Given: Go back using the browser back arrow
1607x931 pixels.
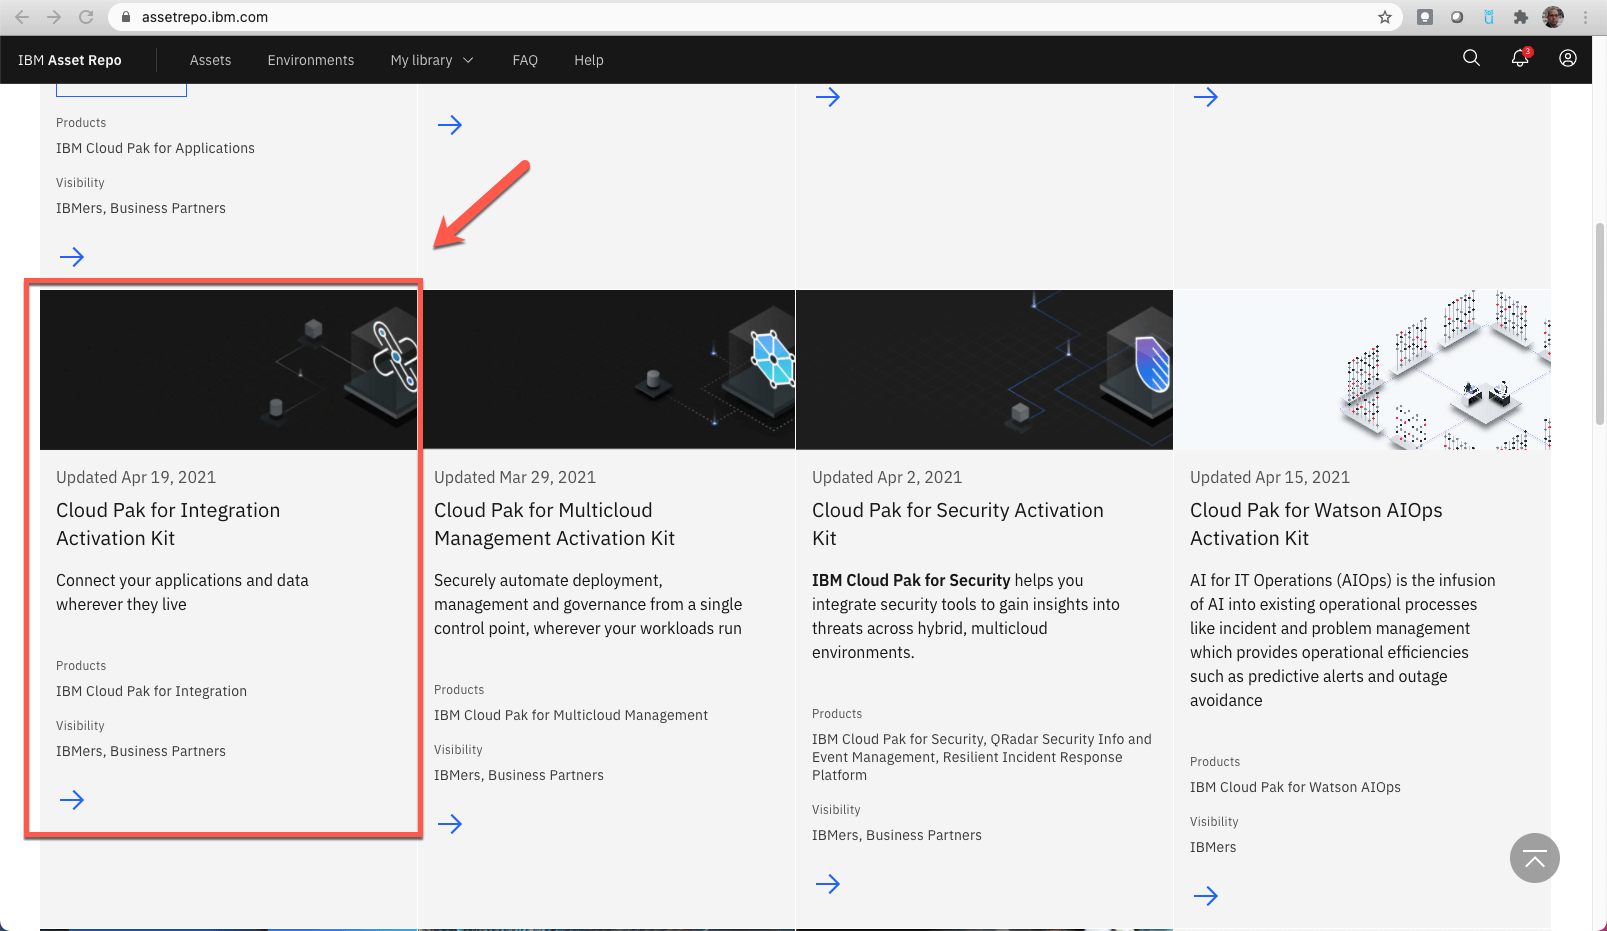Looking at the screenshot, I should 21,16.
